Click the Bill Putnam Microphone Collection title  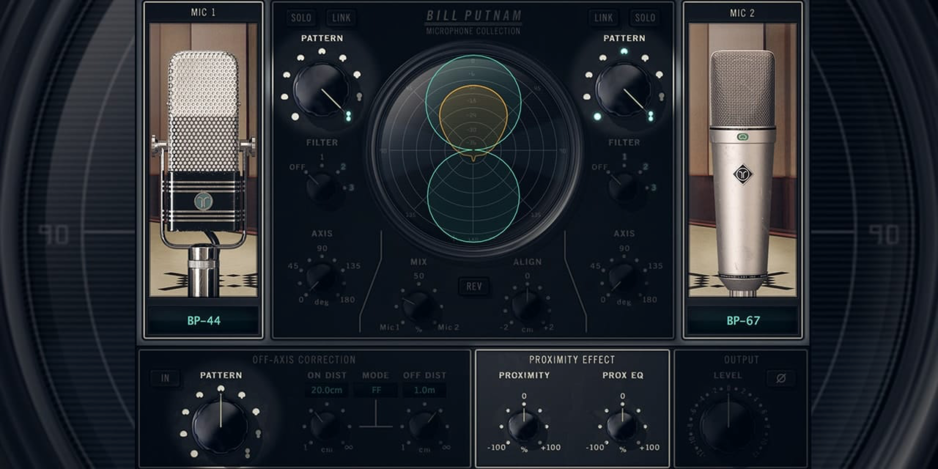coord(473,22)
